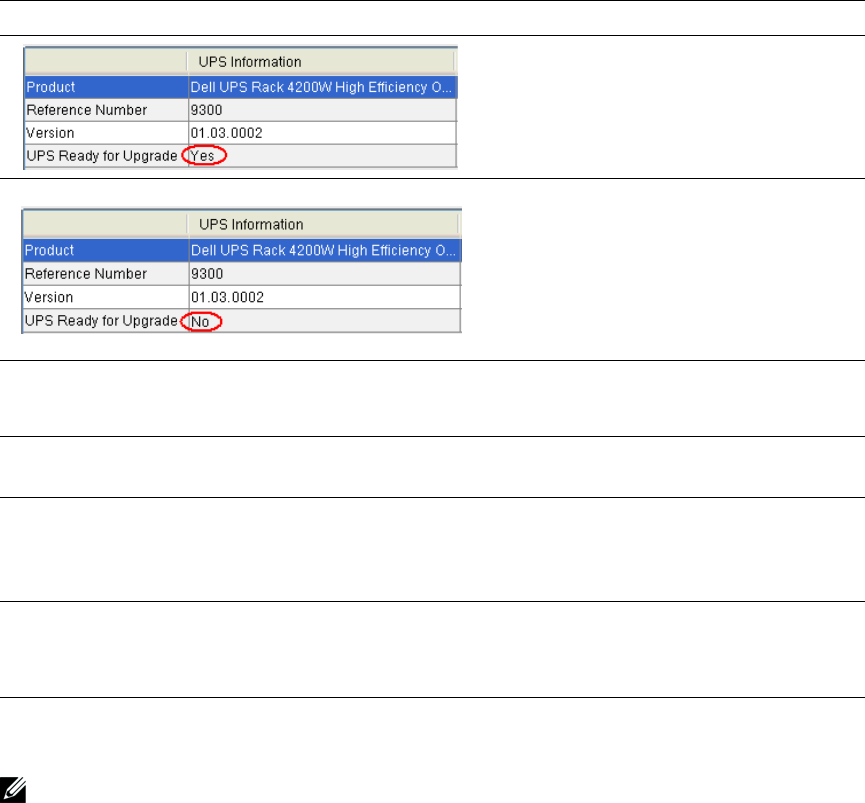Select the Product row label in the lower table
This screenshot has height=803, width=865.
[49, 250]
